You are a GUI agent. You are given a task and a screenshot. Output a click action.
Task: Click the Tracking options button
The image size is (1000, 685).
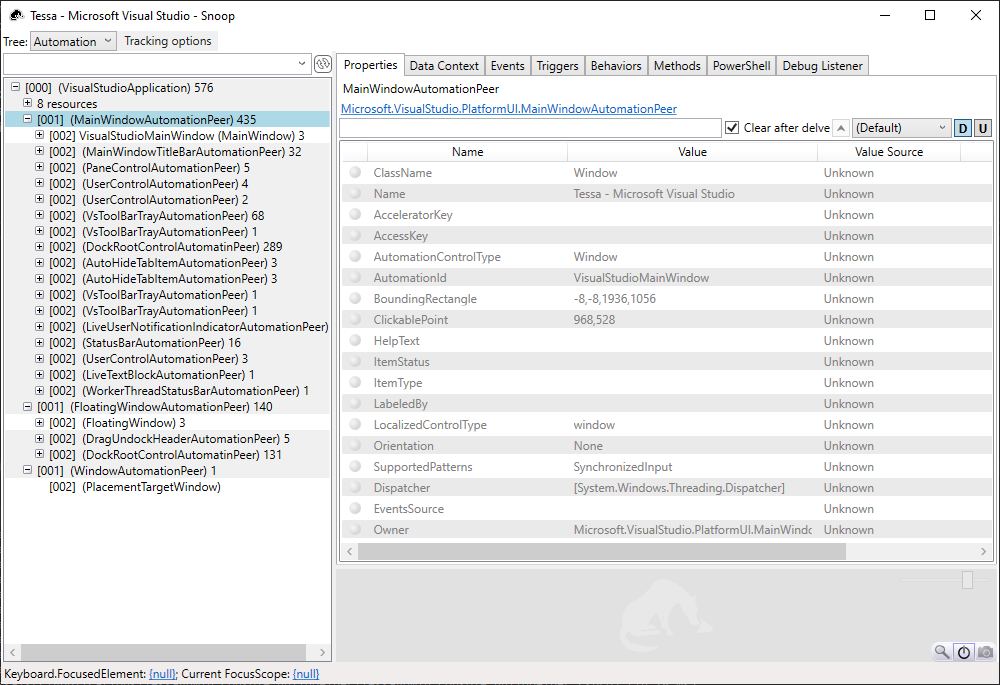click(168, 41)
